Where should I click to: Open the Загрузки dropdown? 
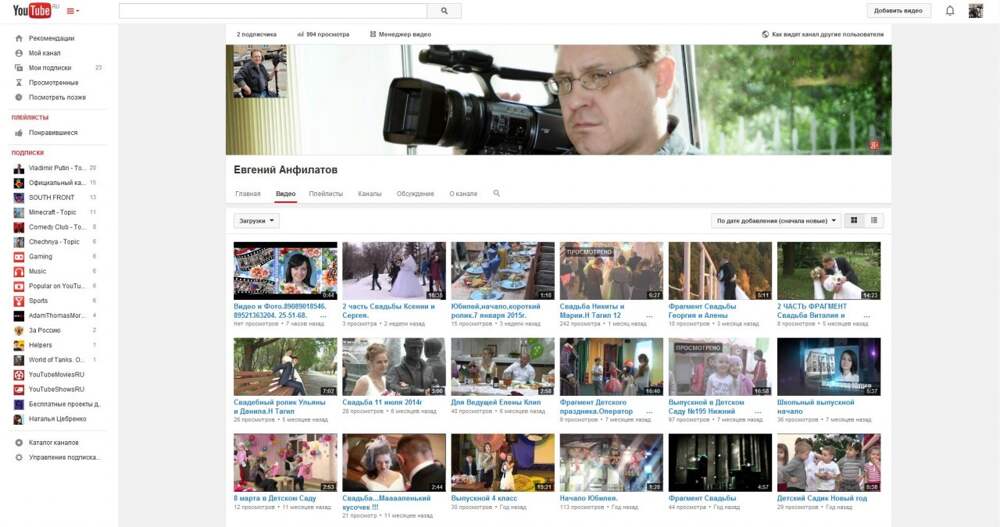(256, 220)
